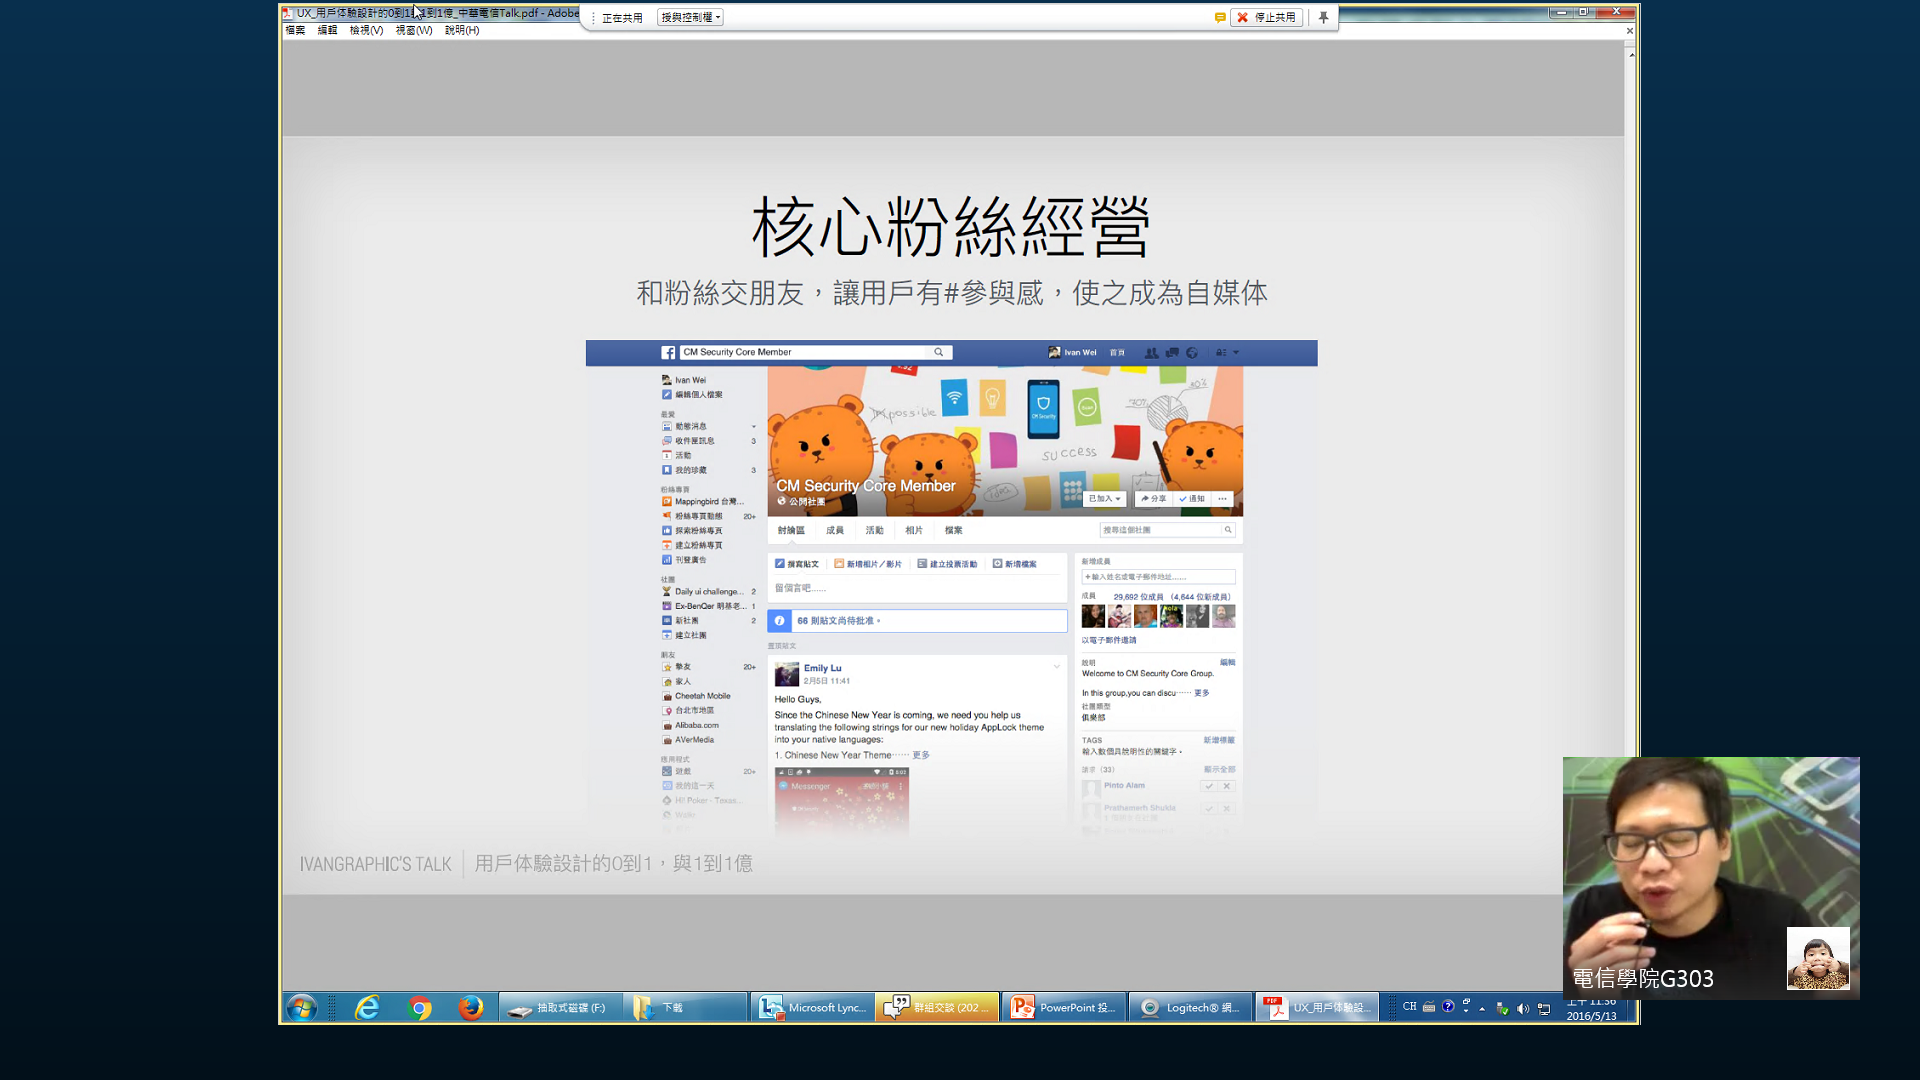Click the Windows Start button
The width and height of the screenshot is (1920, 1080).
(x=301, y=1007)
